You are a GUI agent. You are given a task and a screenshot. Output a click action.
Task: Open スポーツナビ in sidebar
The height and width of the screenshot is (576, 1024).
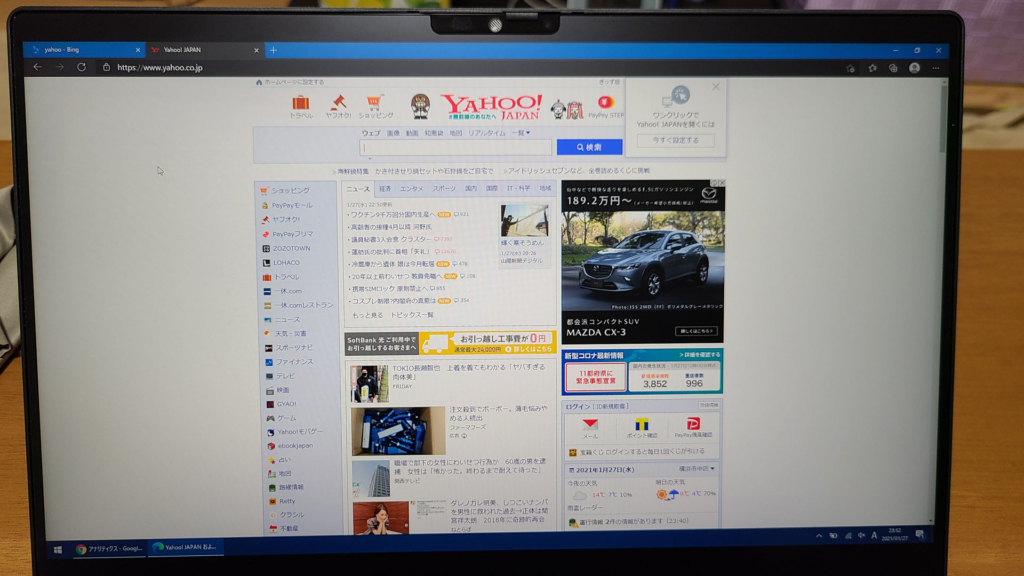pyautogui.click(x=293, y=348)
